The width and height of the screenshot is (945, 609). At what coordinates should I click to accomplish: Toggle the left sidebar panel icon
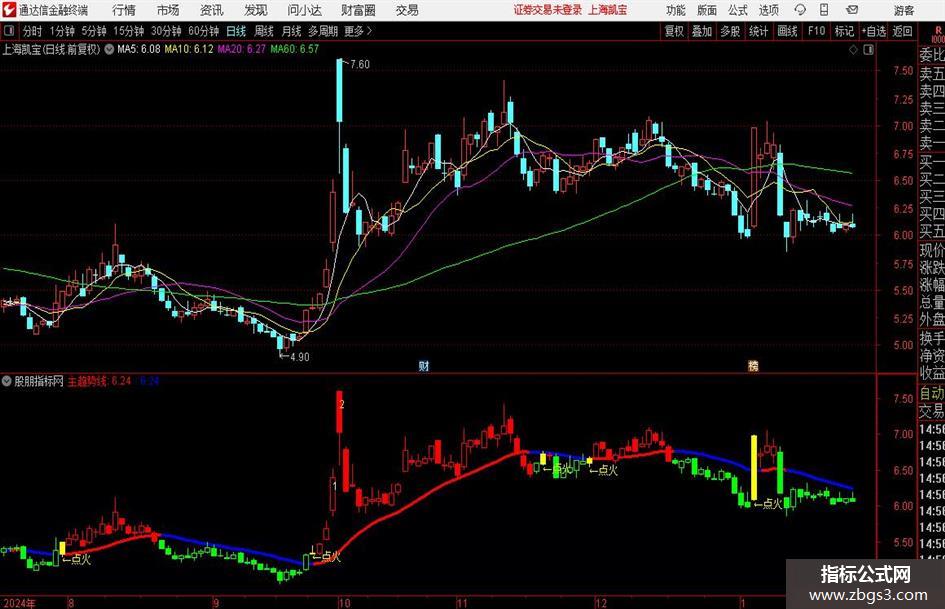pyautogui.click(x=9, y=31)
